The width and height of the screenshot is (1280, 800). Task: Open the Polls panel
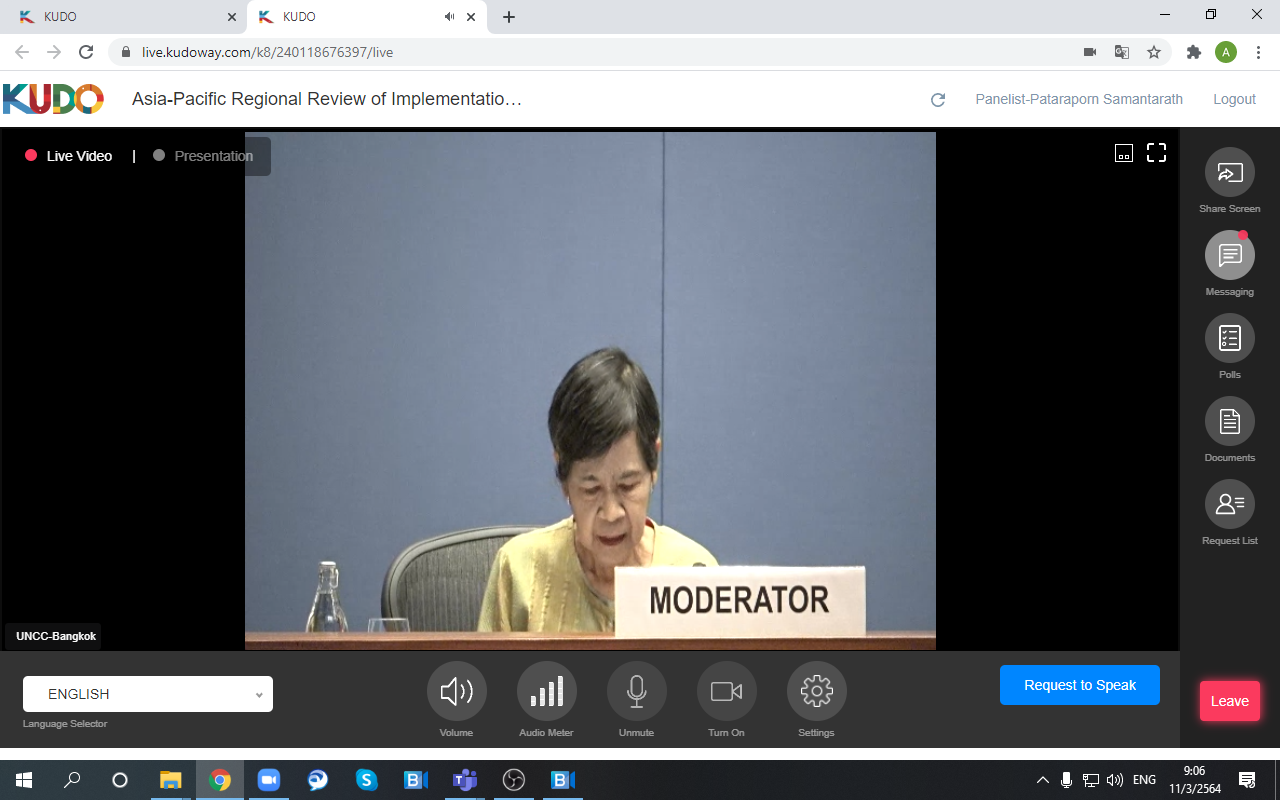[1229, 339]
